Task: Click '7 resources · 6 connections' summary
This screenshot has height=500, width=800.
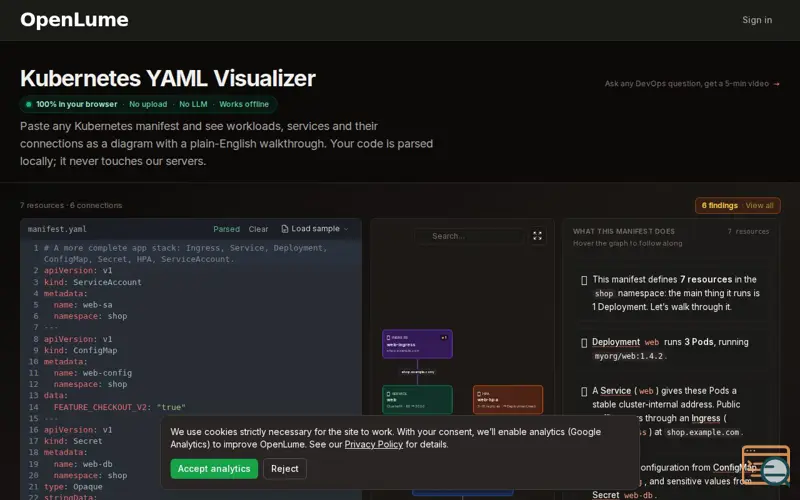Action: click(71, 205)
